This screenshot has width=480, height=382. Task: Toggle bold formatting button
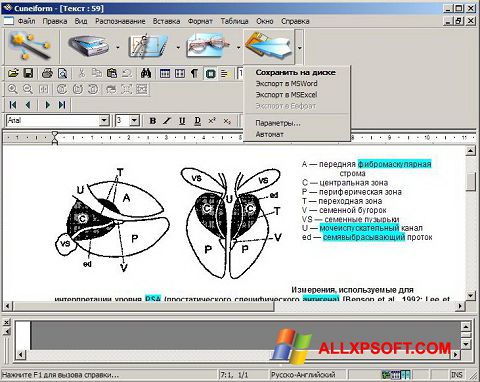point(152,121)
